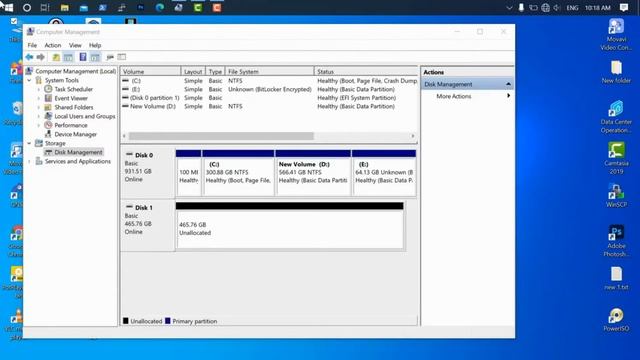The width and height of the screenshot is (640, 360).
Task: Select New Volume (D:) partition block
Action: (313, 173)
